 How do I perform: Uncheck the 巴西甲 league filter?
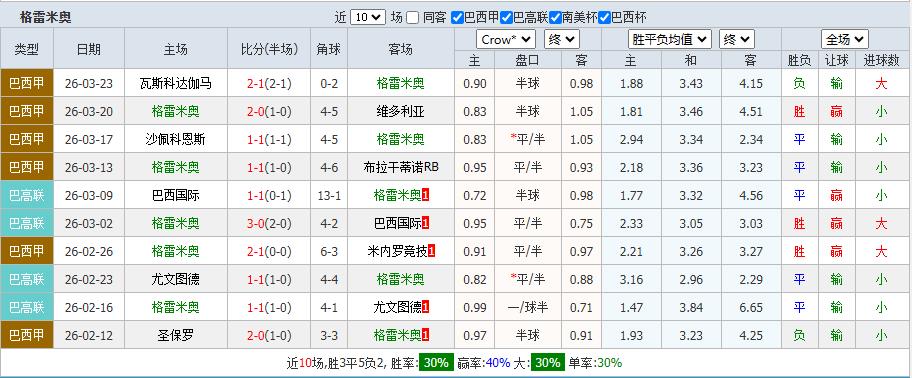coord(457,17)
